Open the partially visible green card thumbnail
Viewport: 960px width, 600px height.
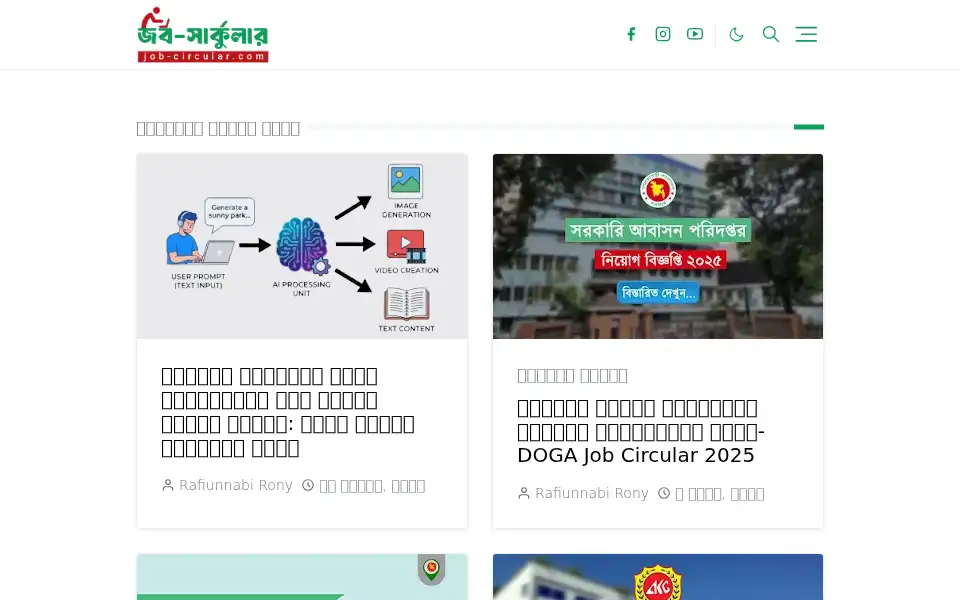point(302,577)
